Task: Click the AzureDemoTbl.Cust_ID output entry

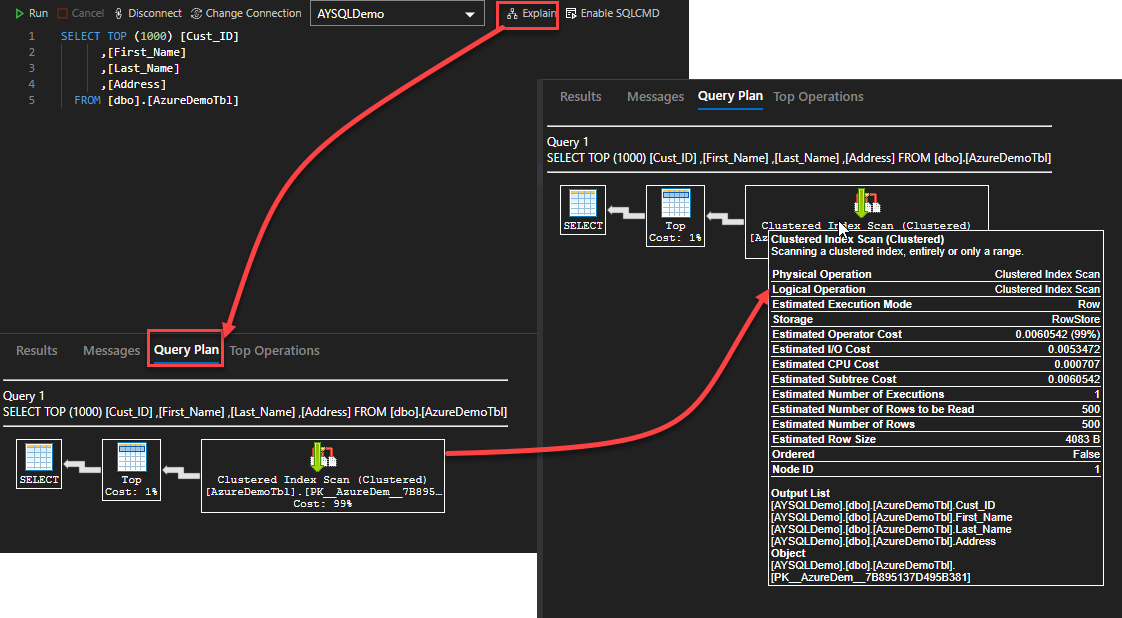Action: click(883, 505)
